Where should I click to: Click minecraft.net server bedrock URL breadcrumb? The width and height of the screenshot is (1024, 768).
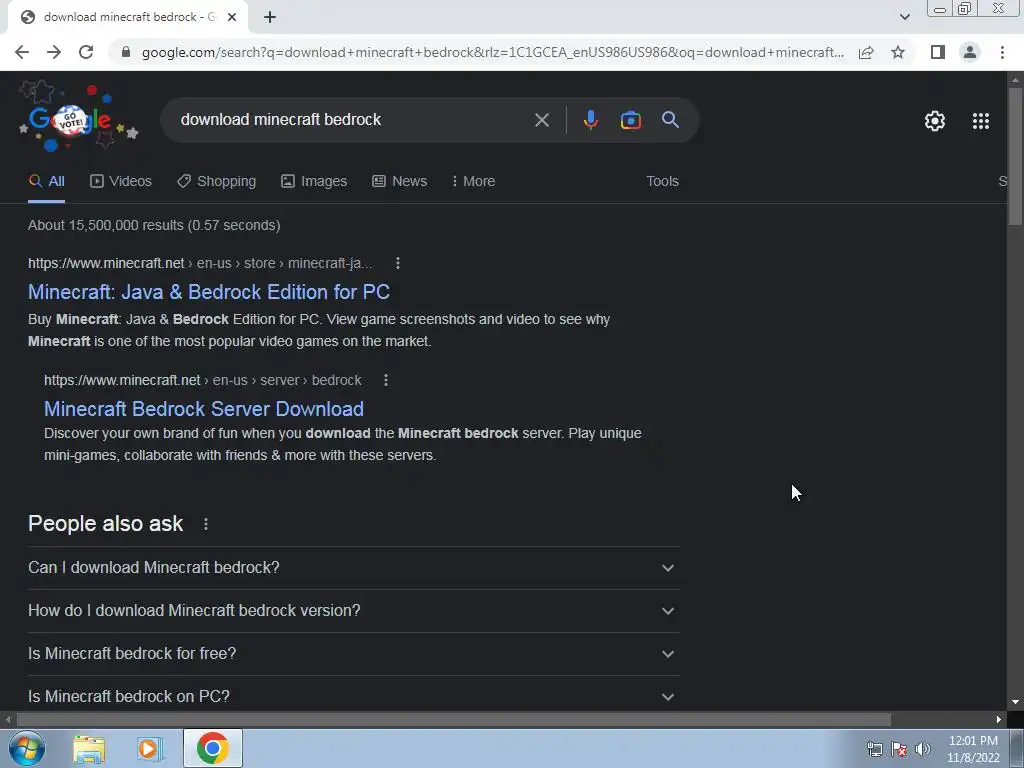[x=202, y=380]
